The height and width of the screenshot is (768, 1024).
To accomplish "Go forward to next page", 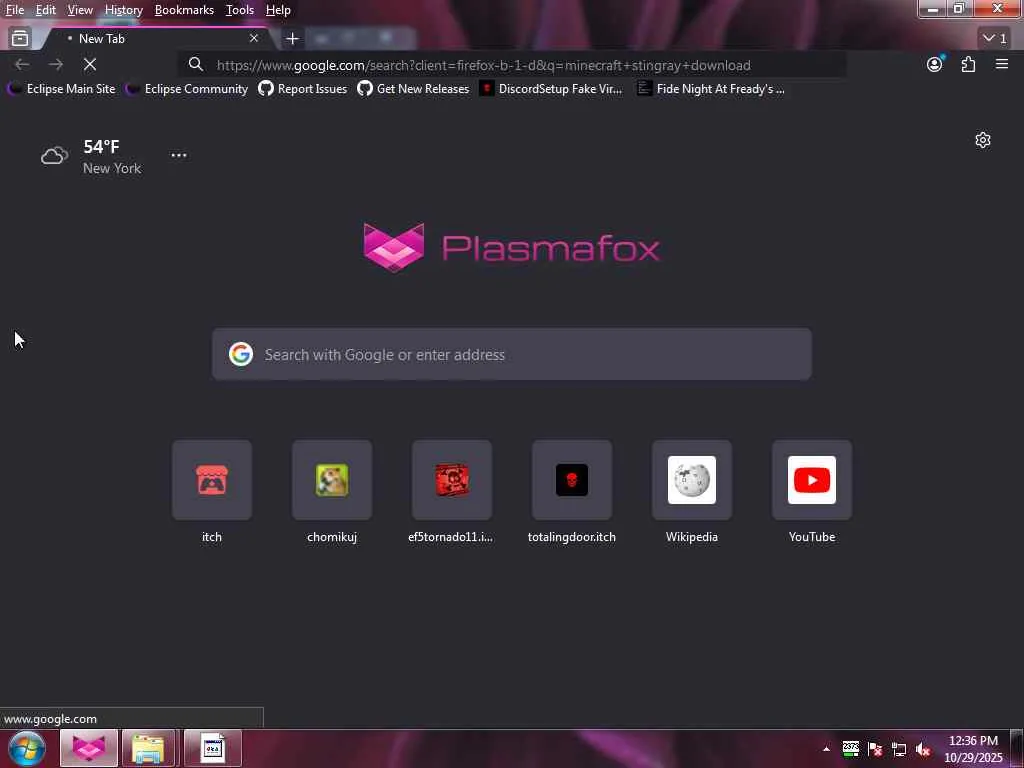I will click(56, 64).
